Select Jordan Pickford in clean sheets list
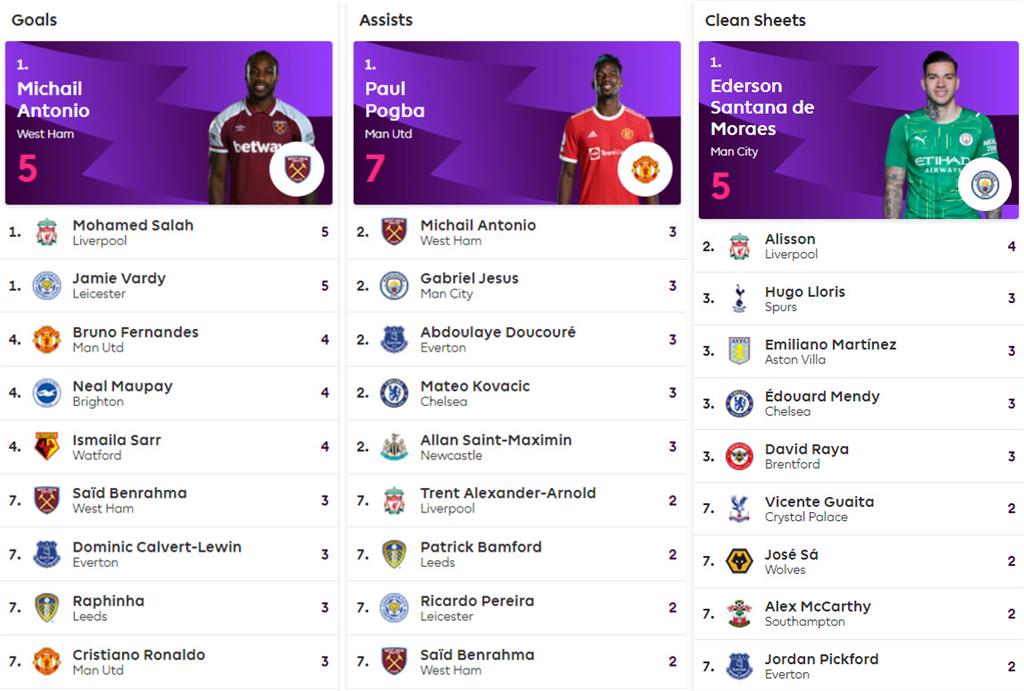The width and height of the screenshot is (1024, 691). [x=821, y=659]
